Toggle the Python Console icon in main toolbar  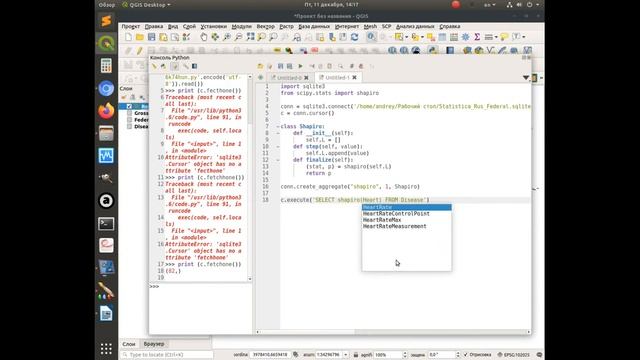433,50
